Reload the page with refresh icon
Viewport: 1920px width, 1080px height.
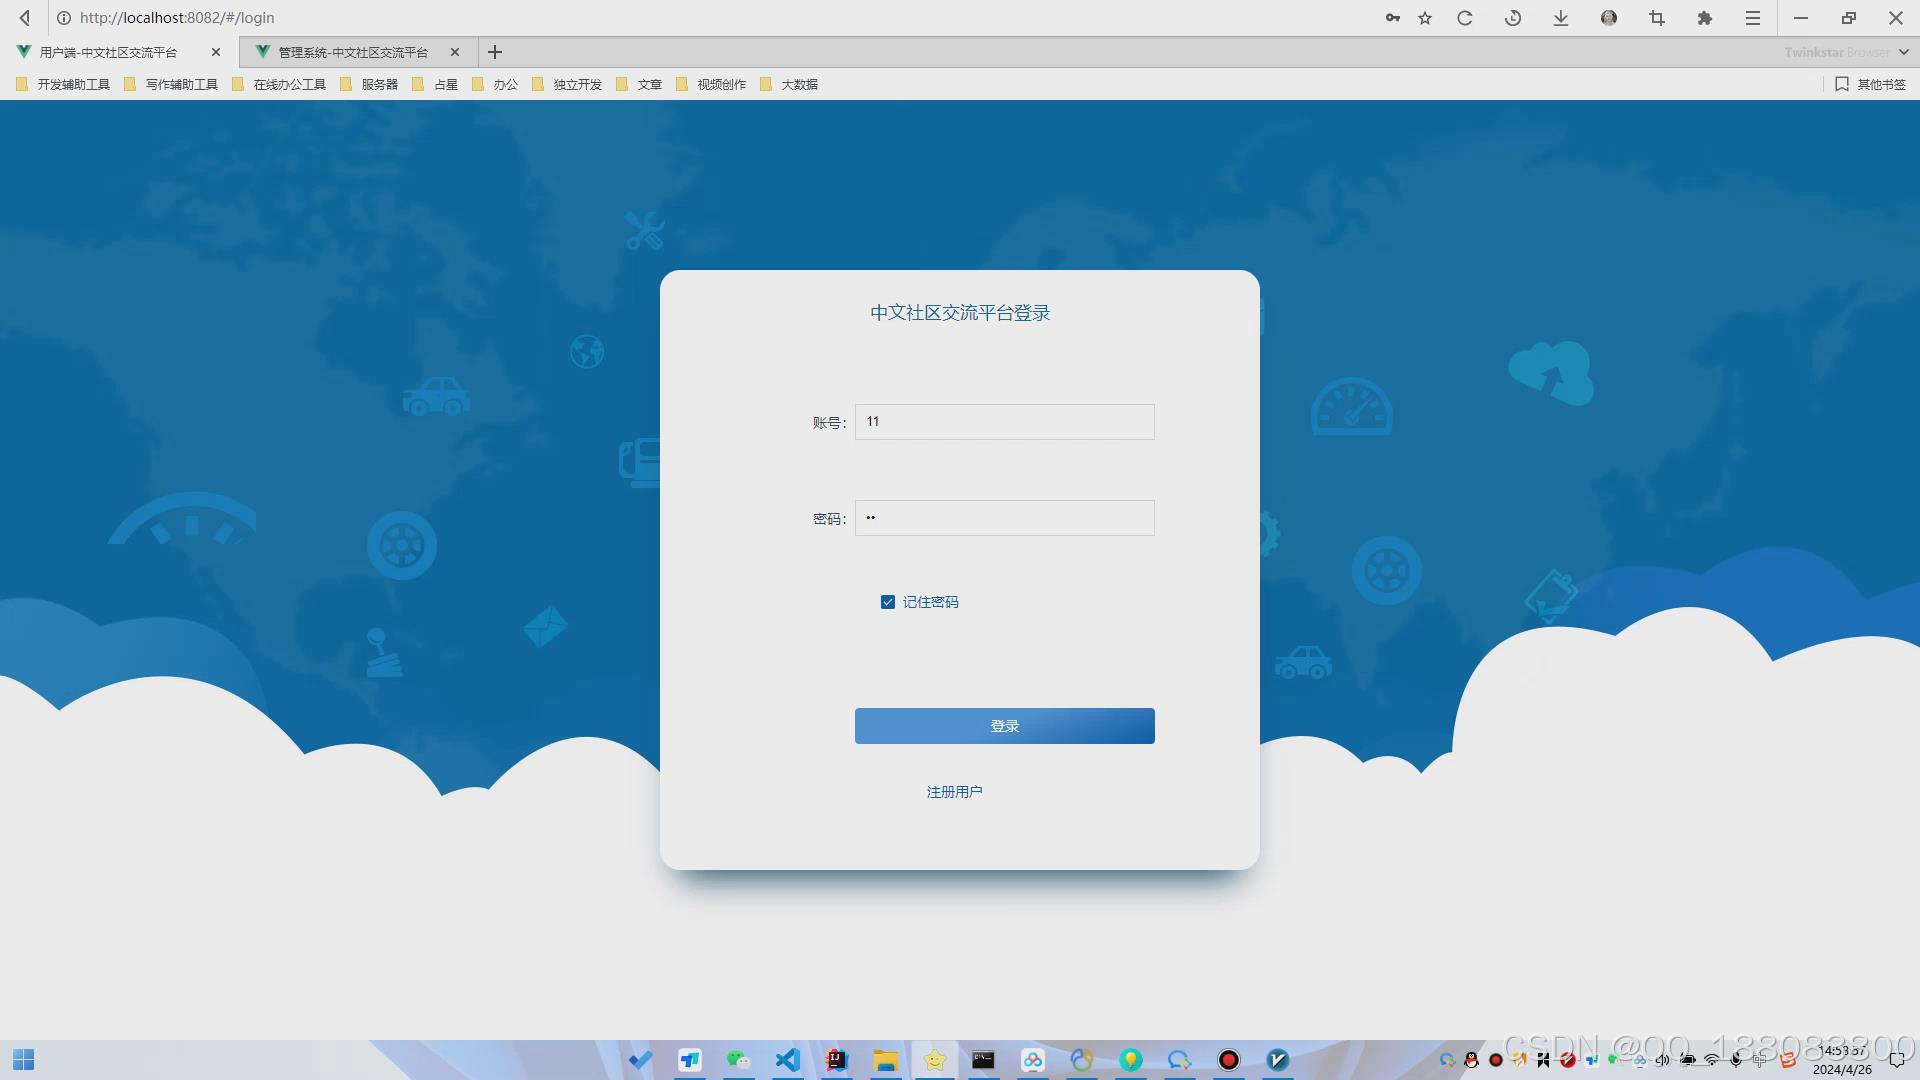1465,18
